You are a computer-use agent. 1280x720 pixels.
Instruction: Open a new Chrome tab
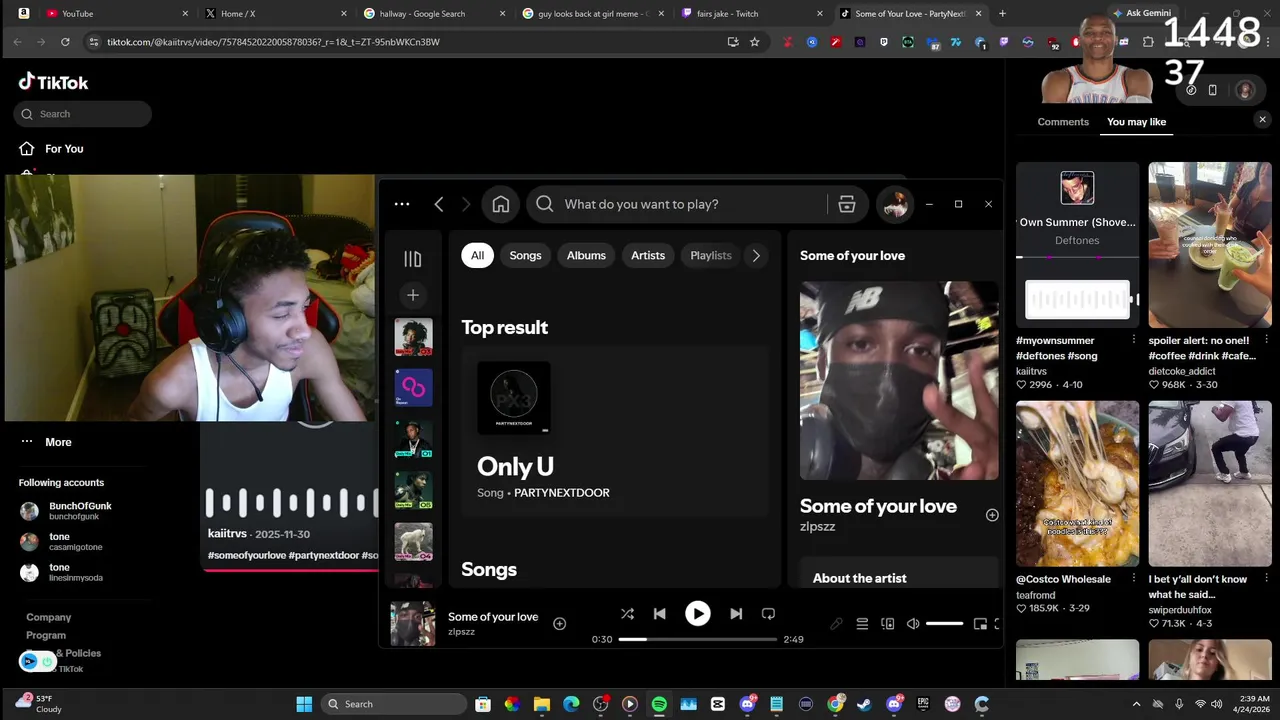click(1002, 13)
